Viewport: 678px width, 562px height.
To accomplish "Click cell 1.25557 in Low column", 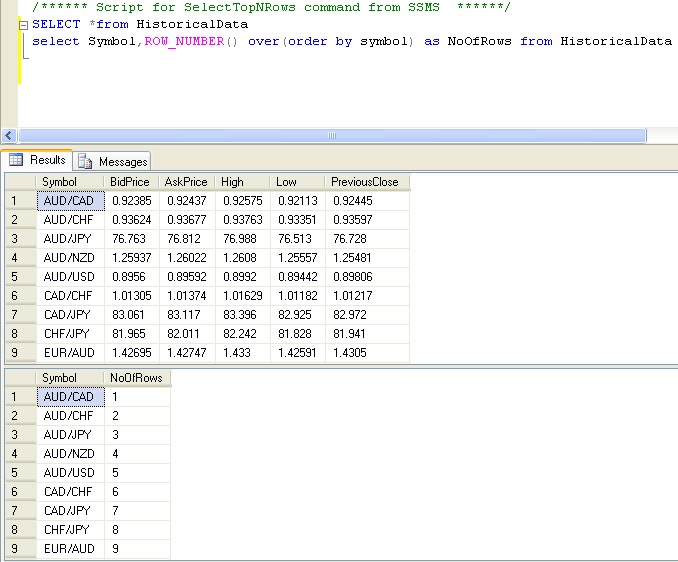I will pos(297,258).
